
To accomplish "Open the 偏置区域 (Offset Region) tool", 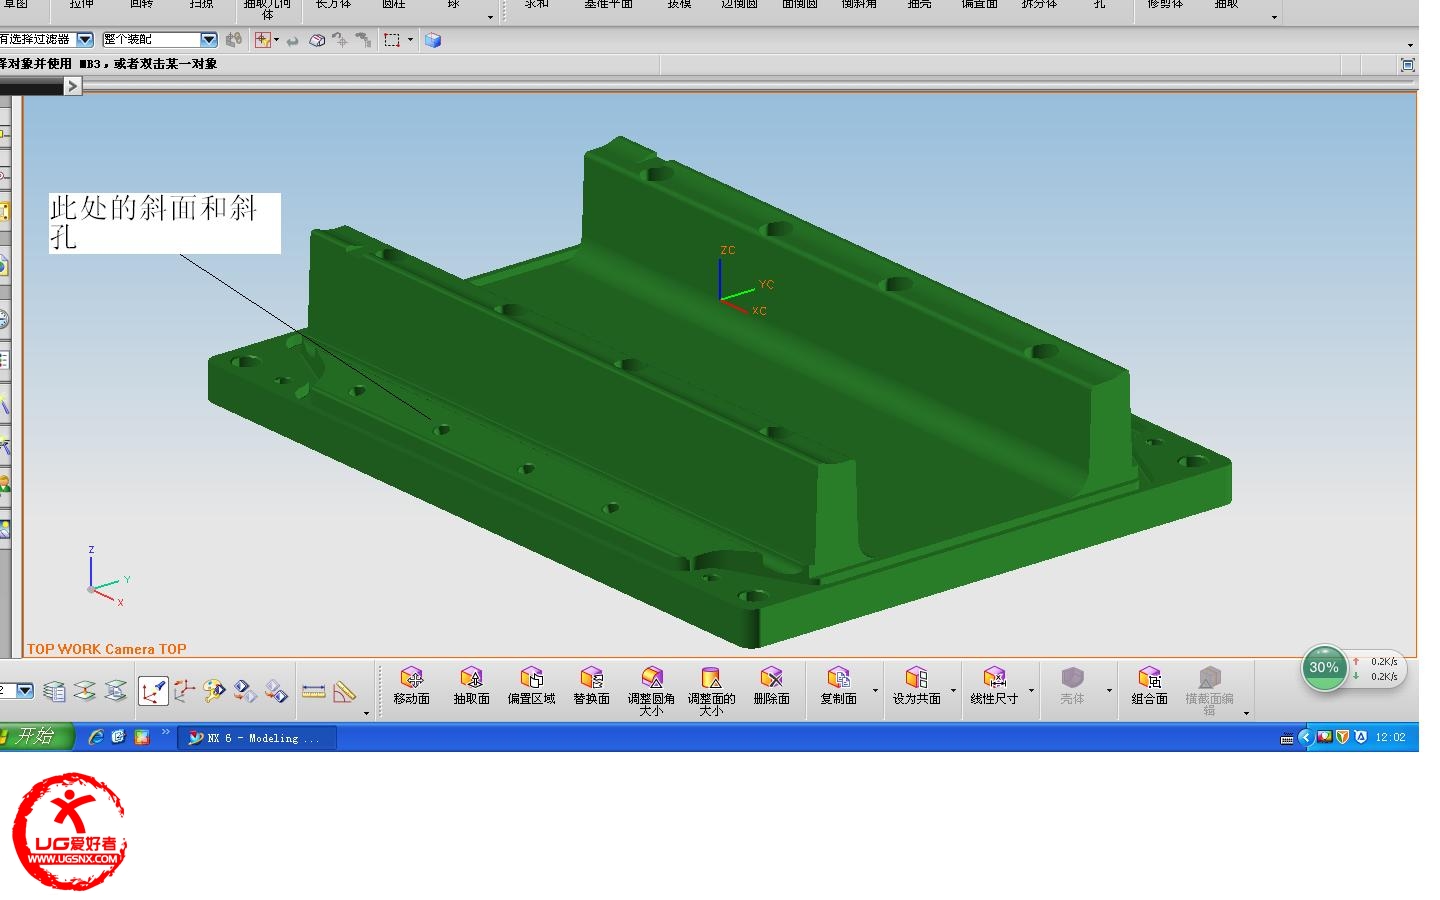I will click(x=531, y=687).
